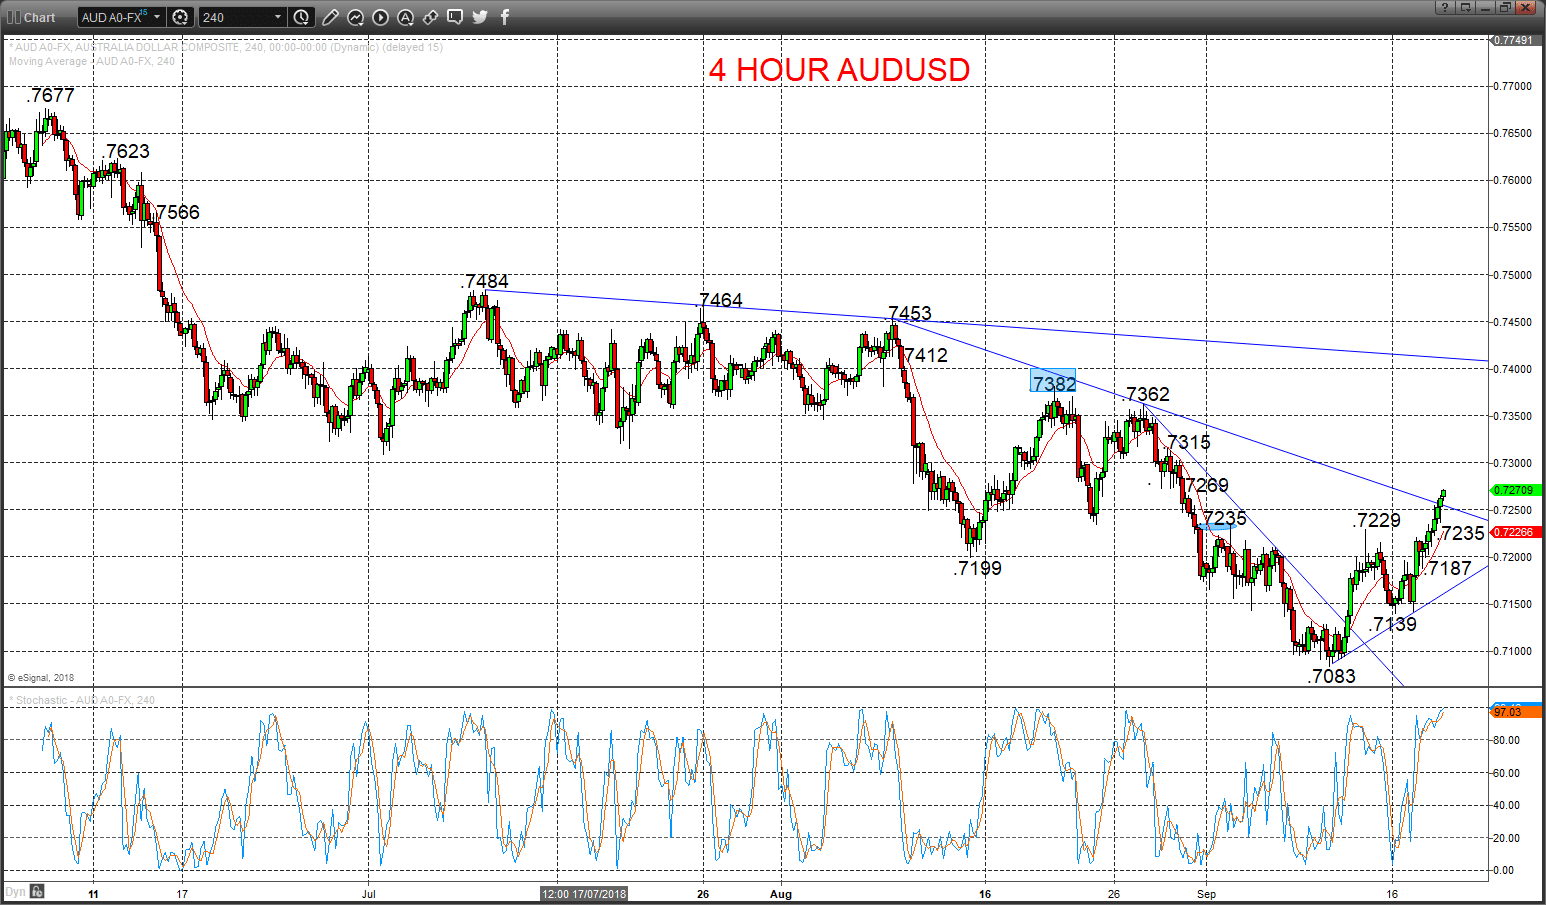1546x905 pixels.
Task: Click the 7187 price annotation
Action: [1450, 568]
